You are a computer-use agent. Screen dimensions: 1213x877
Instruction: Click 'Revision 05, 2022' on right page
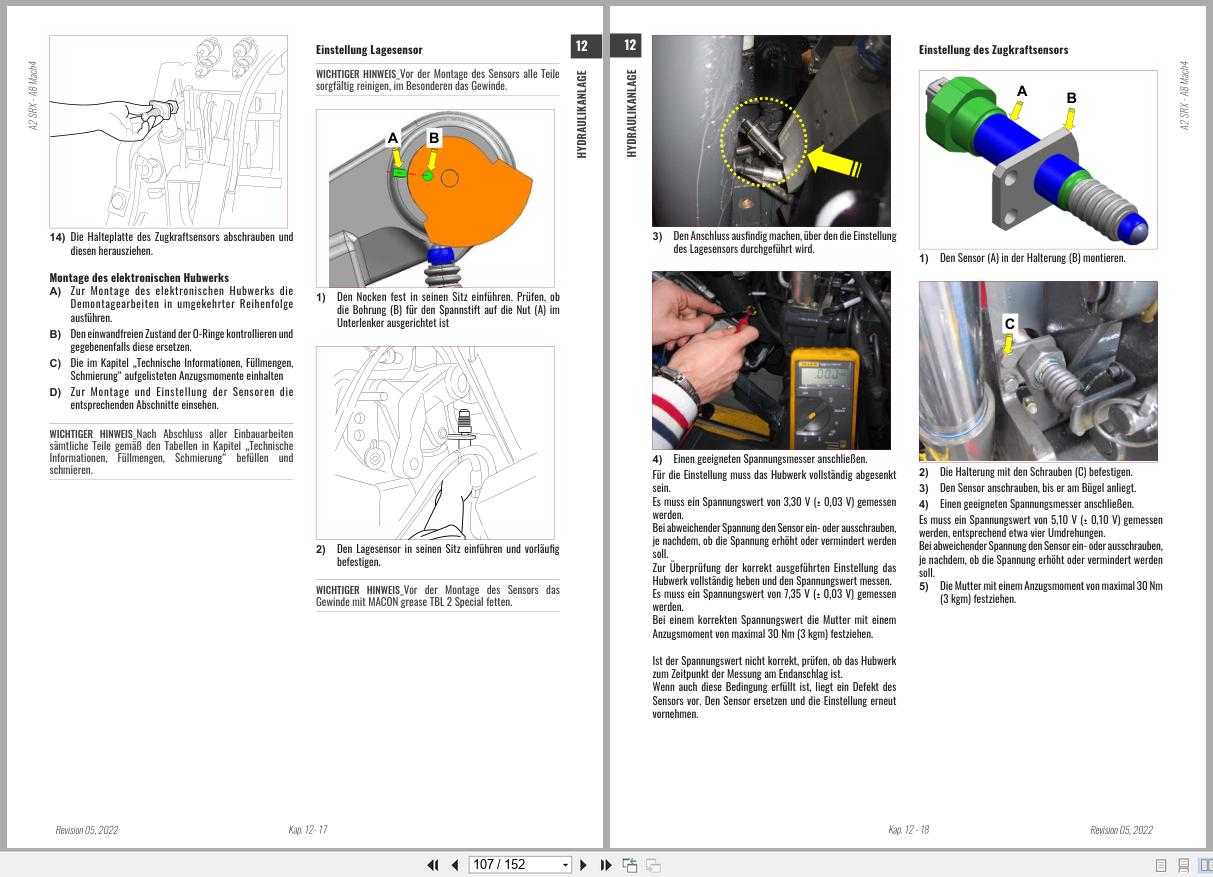pos(1121,830)
